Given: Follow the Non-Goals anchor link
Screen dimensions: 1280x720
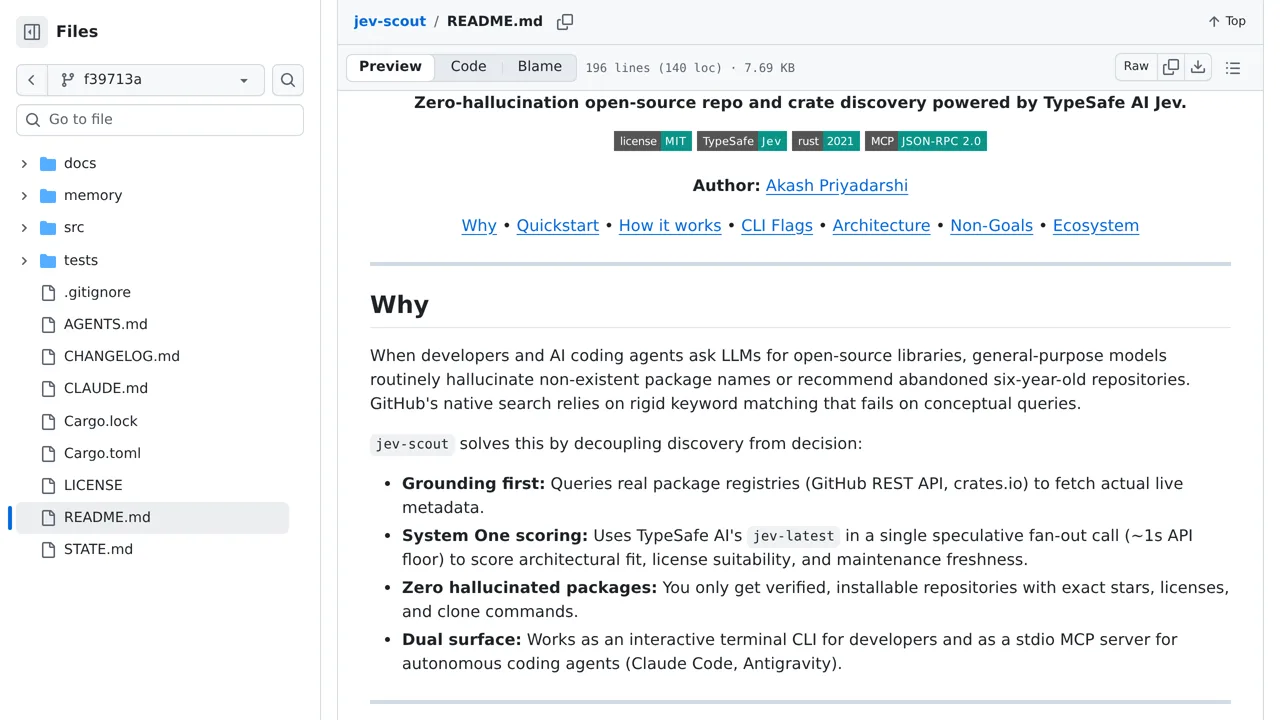Looking at the screenshot, I should [x=992, y=225].
